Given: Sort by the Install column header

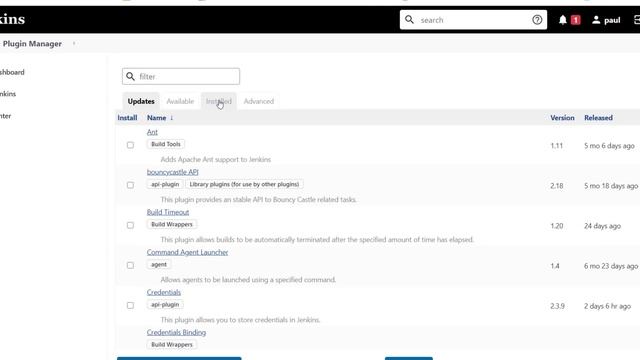Looking at the screenshot, I should [127, 118].
